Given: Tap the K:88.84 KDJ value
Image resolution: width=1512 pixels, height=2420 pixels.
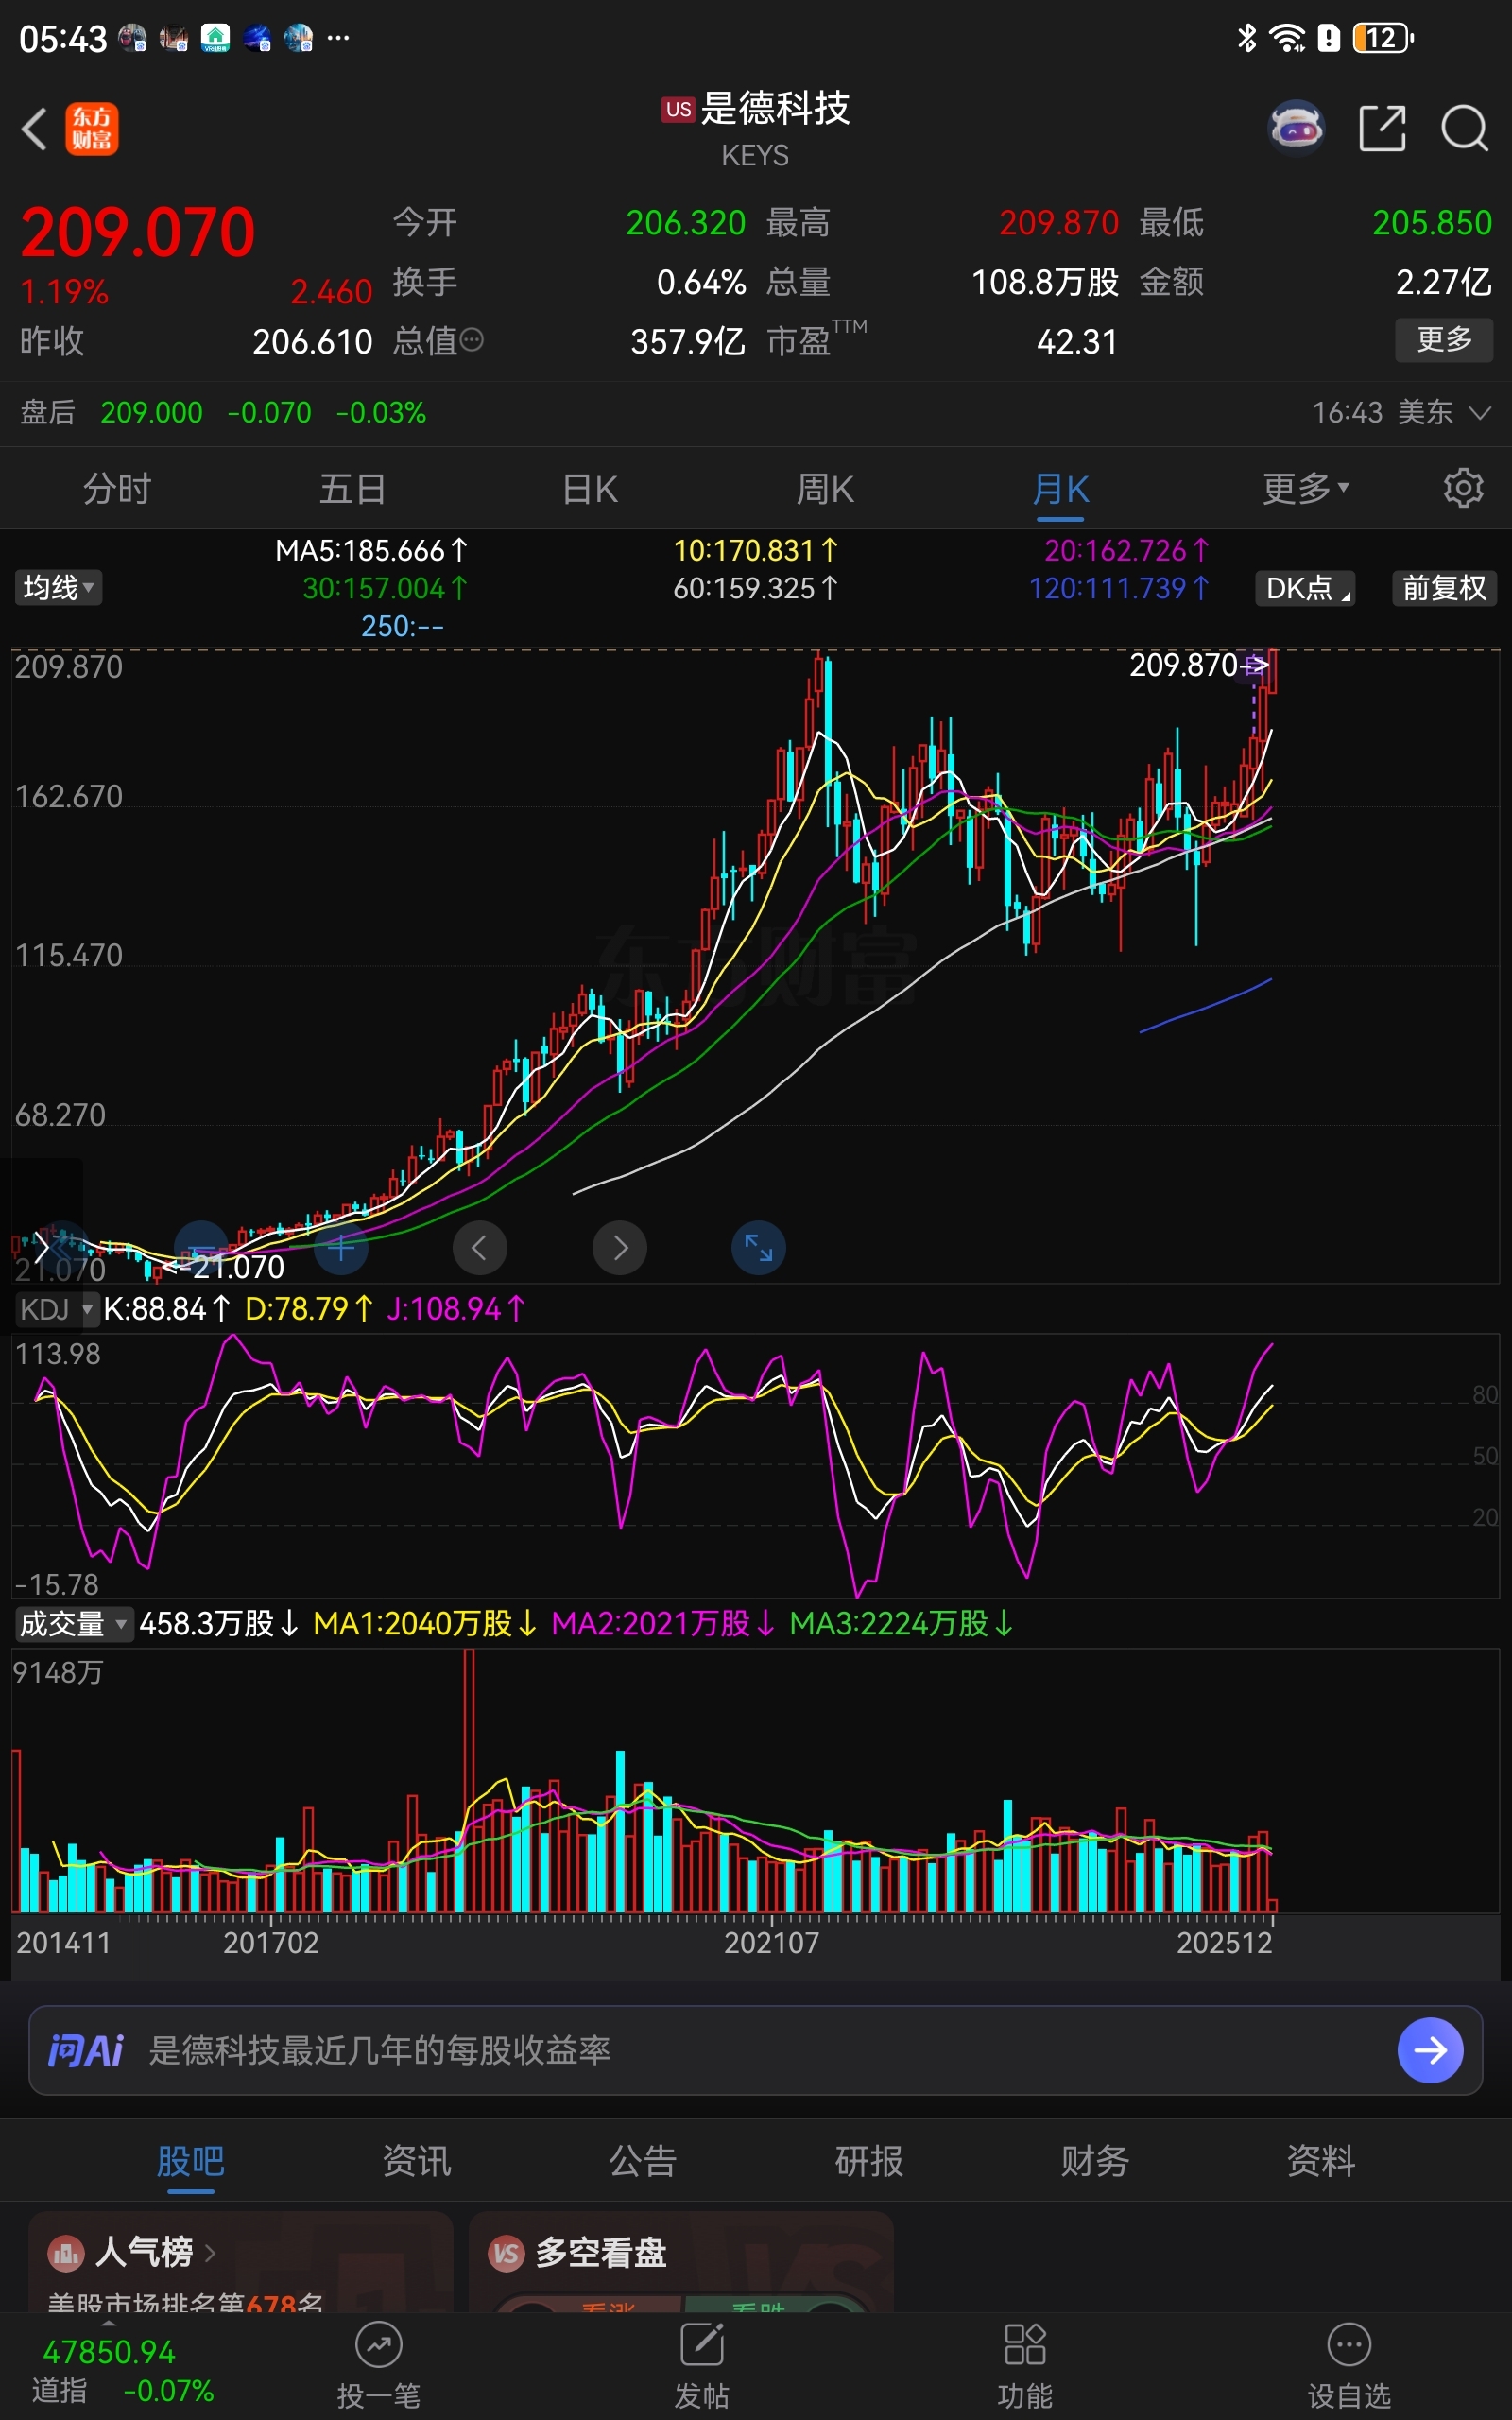Looking at the screenshot, I should [167, 1309].
